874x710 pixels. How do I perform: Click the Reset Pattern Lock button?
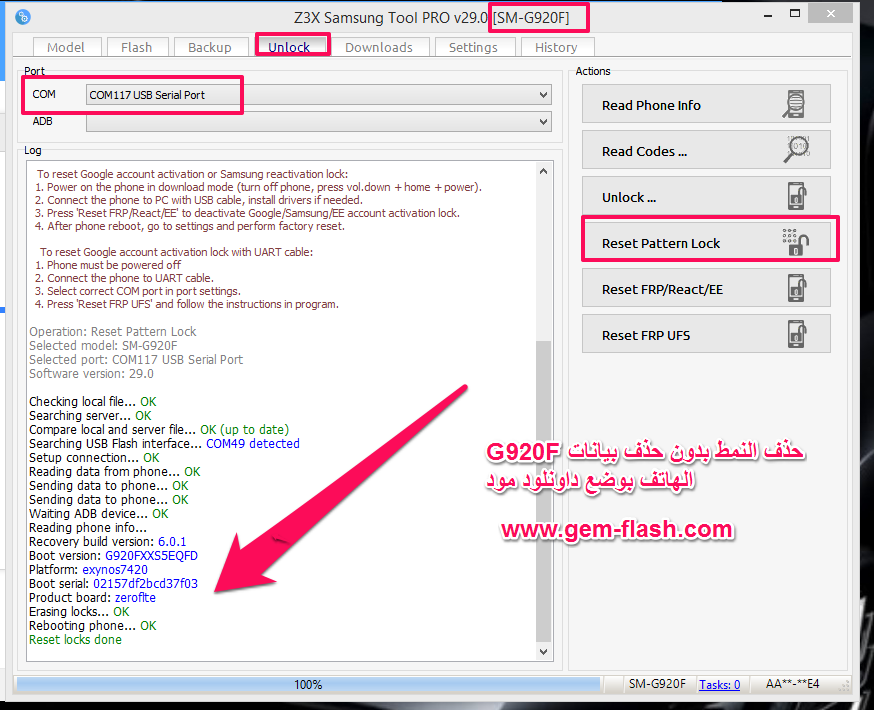[706, 242]
